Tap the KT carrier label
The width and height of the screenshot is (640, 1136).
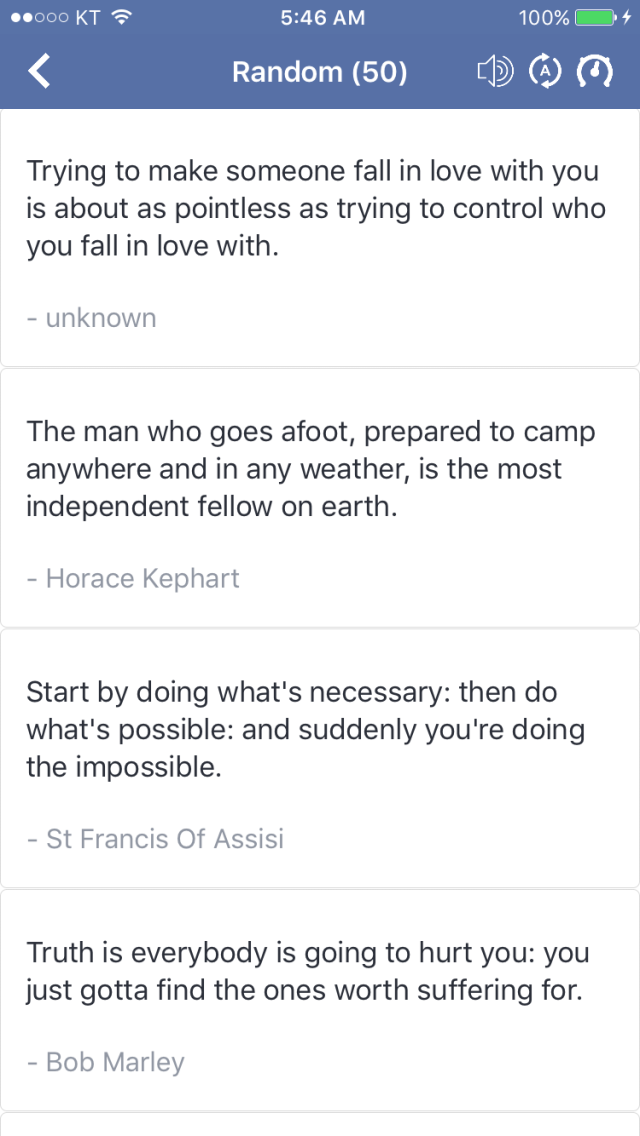click(x=88, y=18)
